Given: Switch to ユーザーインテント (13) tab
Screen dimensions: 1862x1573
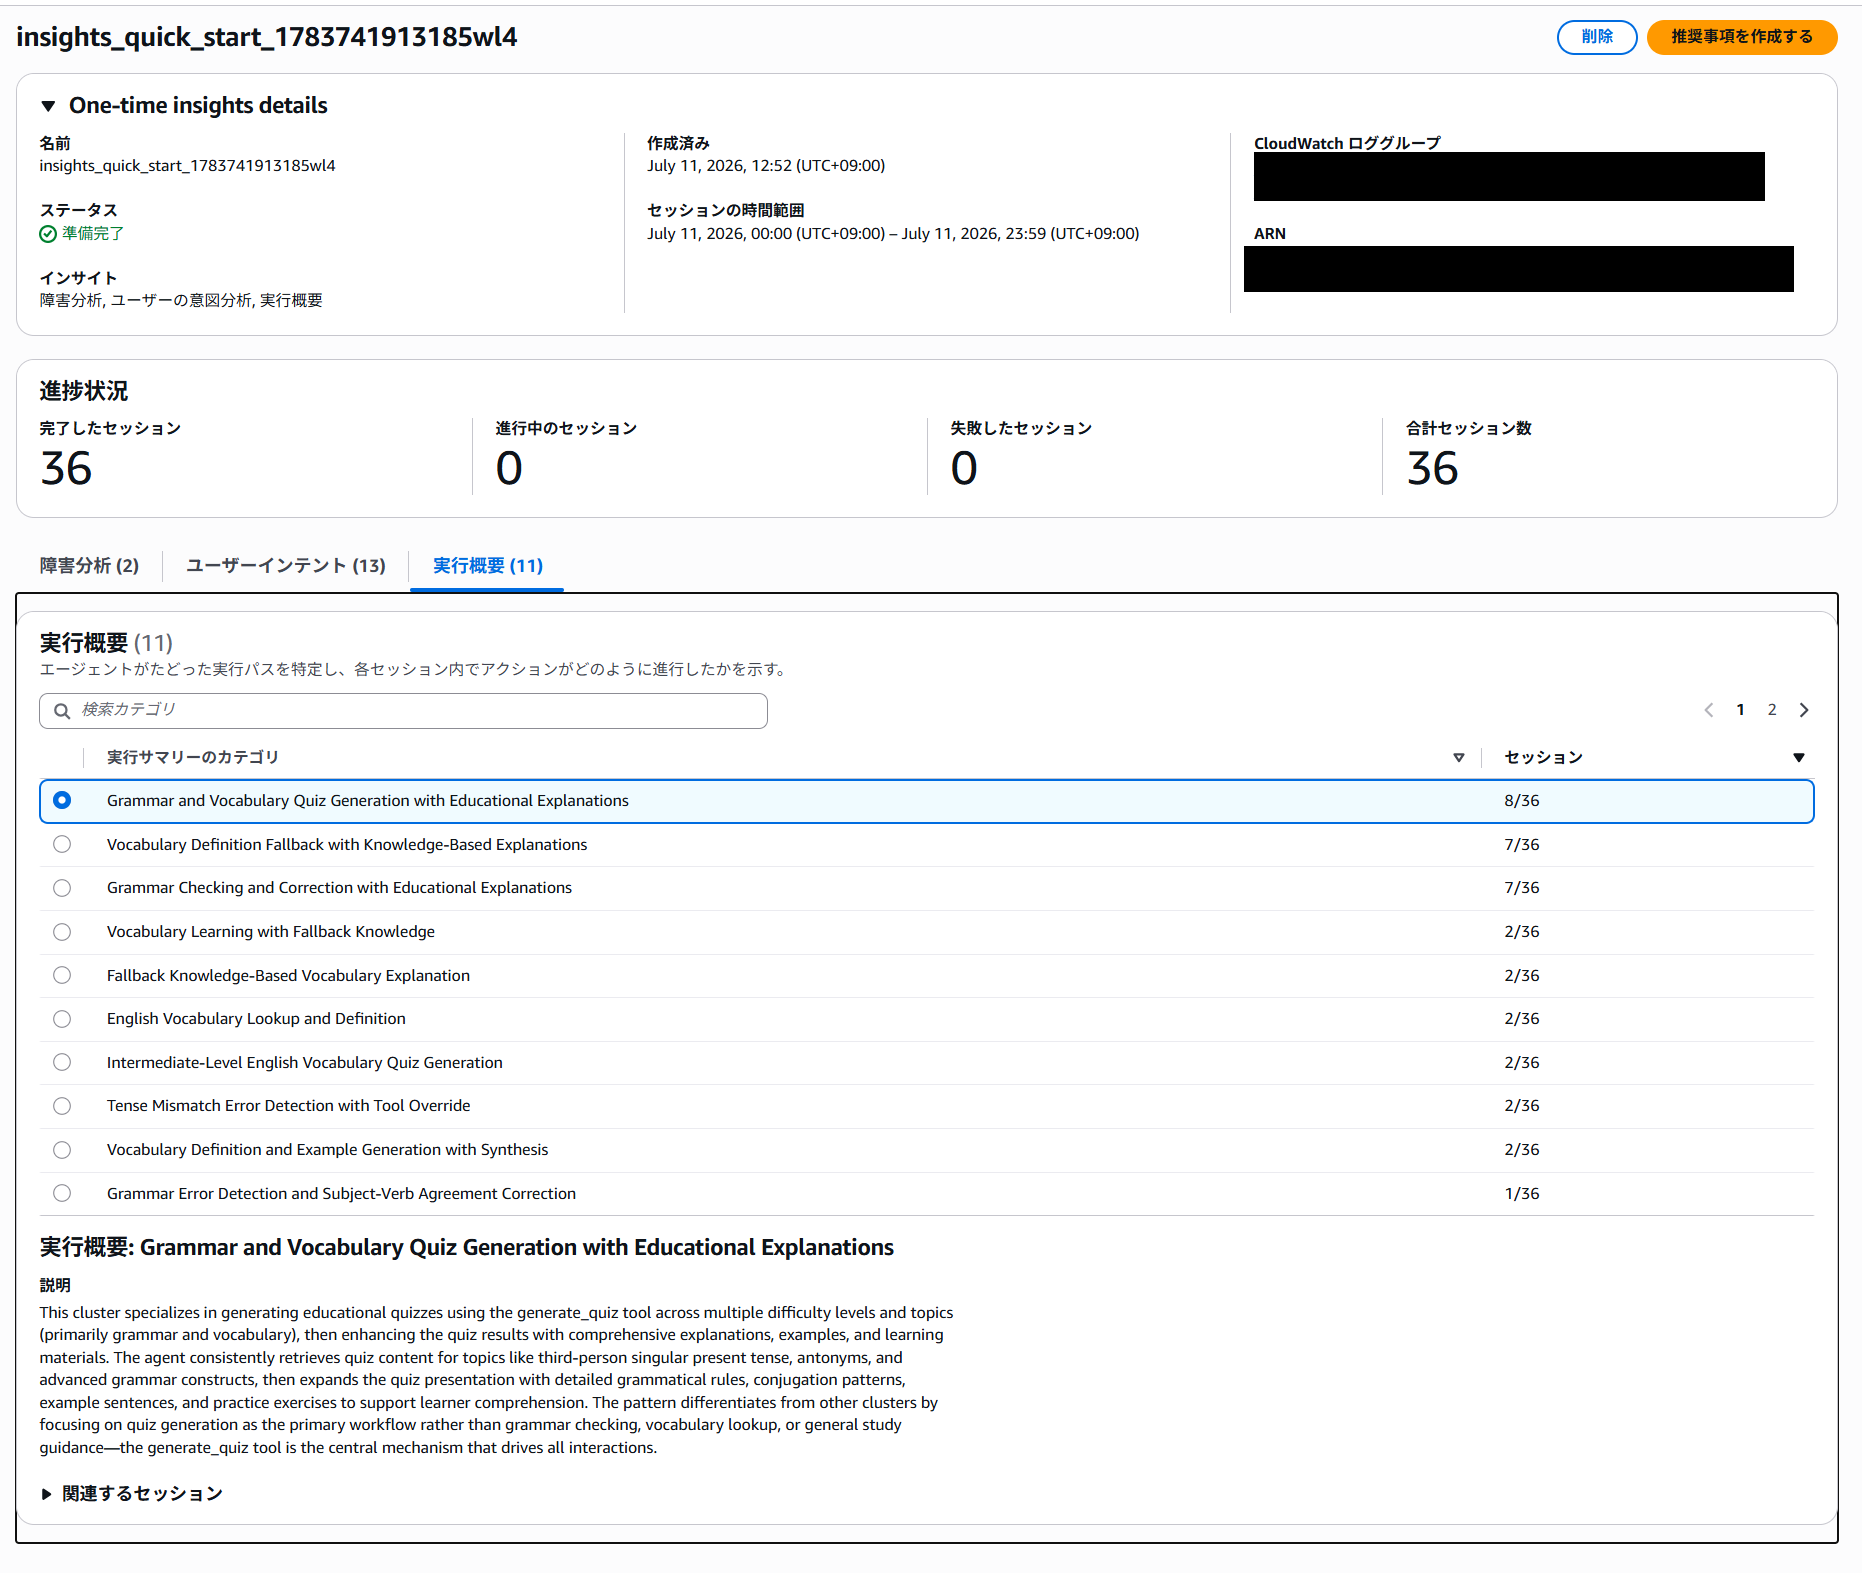Looking at the screenshot, I should tap(286, 566).
